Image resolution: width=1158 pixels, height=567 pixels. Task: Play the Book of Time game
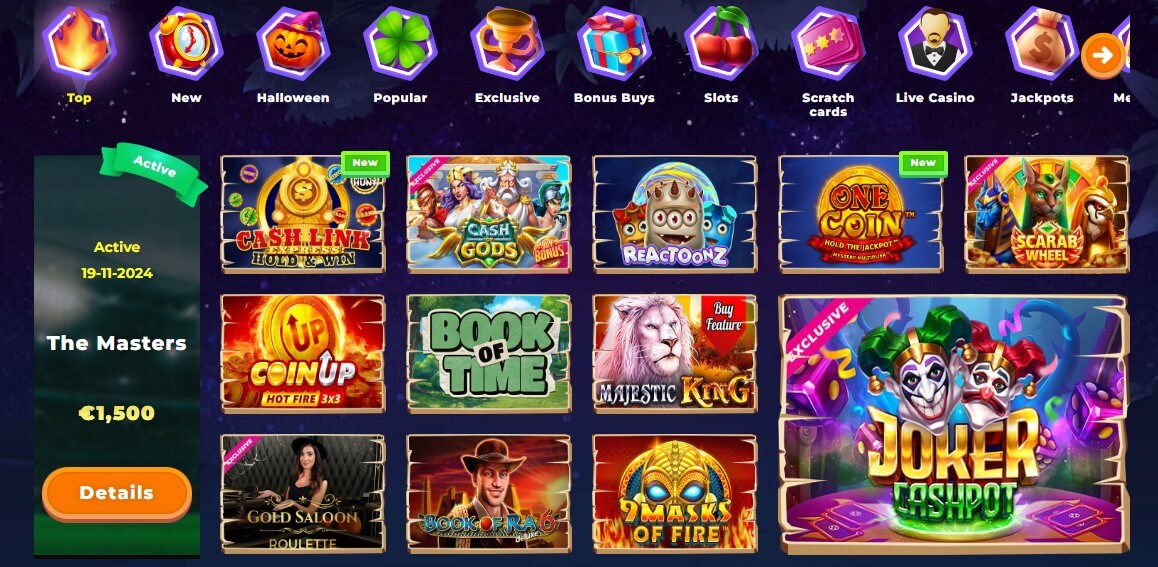pyautogui.click(x=488, y=354)
